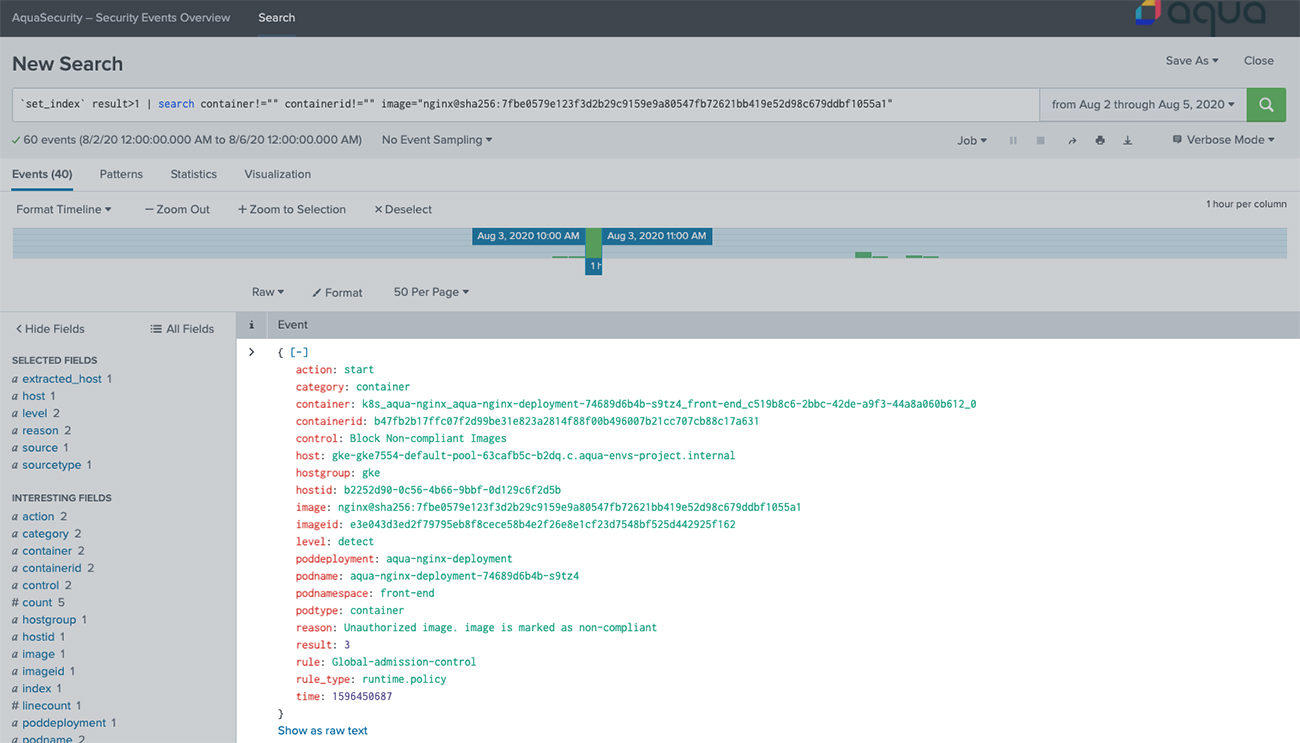The height and width of the screenshot is (743, 1300).
Task: Open the Format Timeline dropdown
Action: pyautogui.click(x=63, y=209)
